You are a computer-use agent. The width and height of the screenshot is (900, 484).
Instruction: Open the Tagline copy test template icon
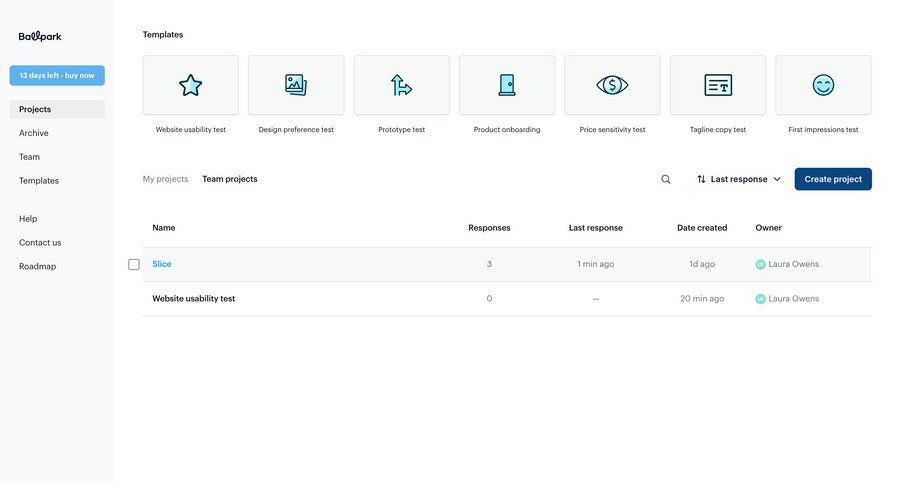coord(718,86)
